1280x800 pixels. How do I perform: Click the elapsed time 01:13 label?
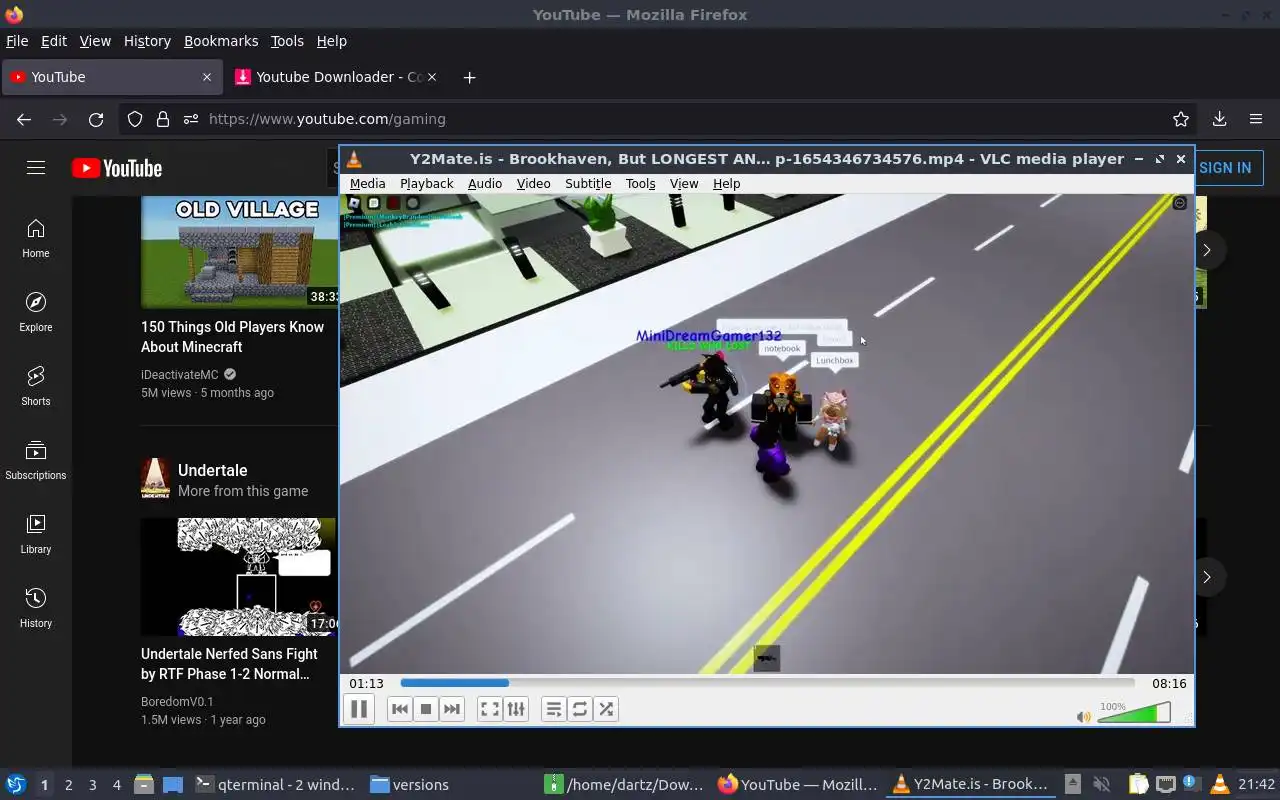click(366, 683)
